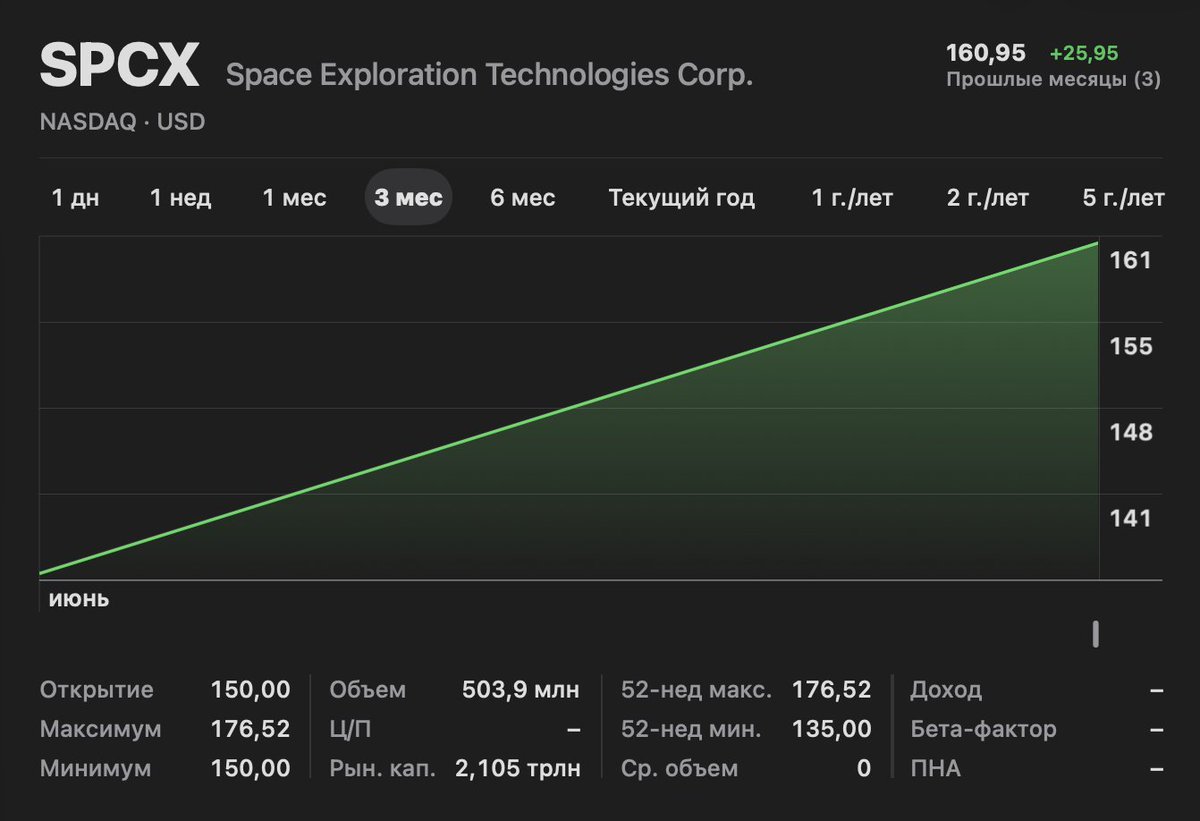
Task: Switch chart to 1 мес range
Action: tap(294, 198)
